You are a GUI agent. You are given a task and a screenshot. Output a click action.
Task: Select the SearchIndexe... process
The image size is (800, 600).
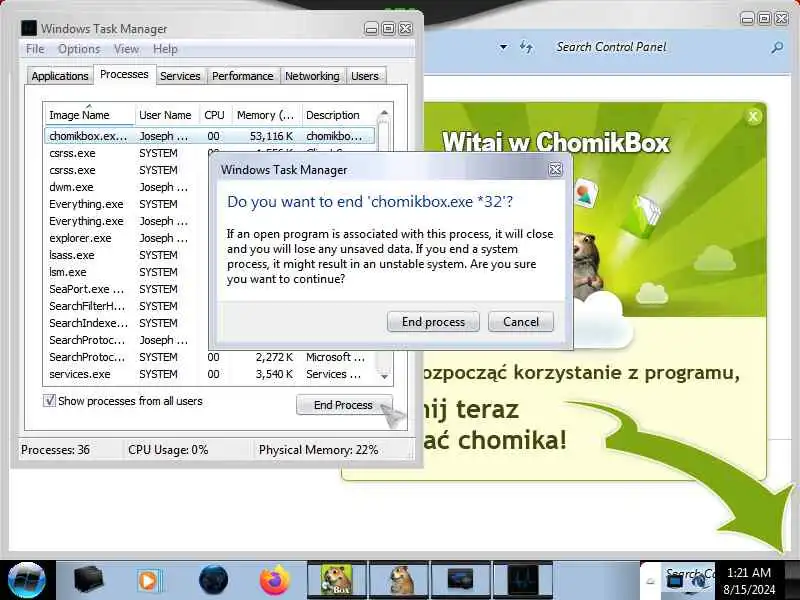pos(88,323)
